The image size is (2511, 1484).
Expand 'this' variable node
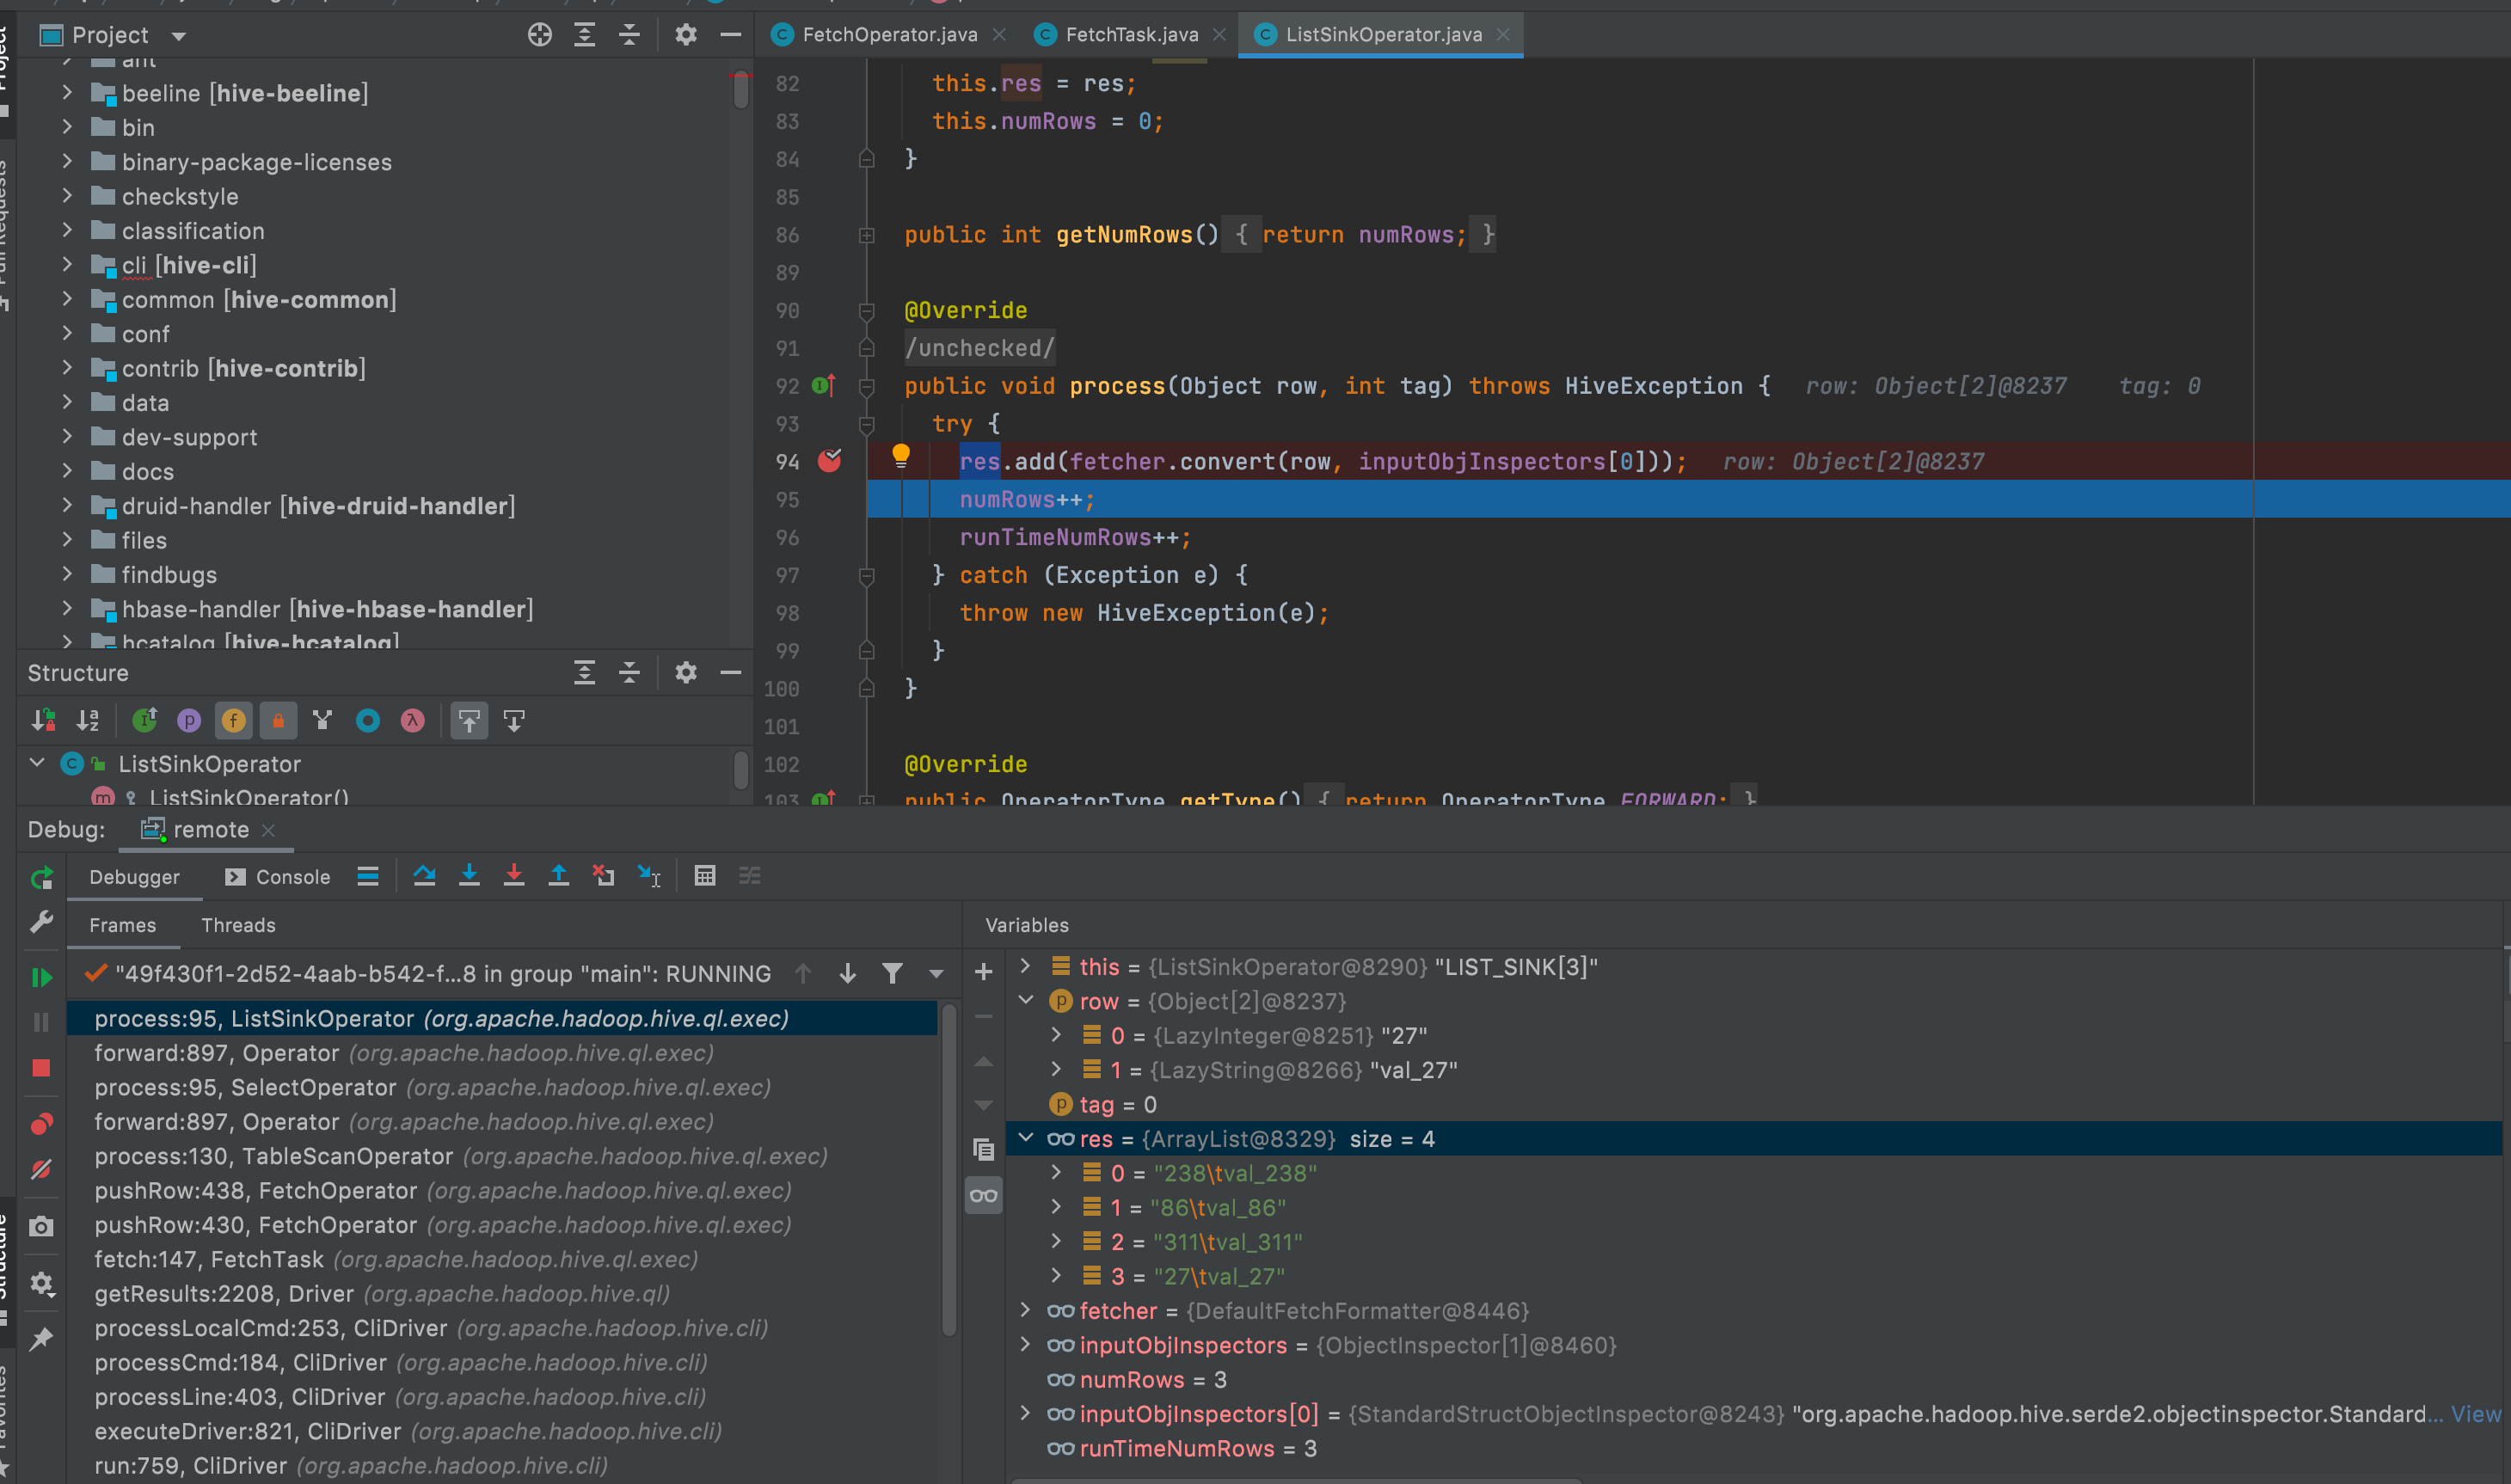point(1025,966)
